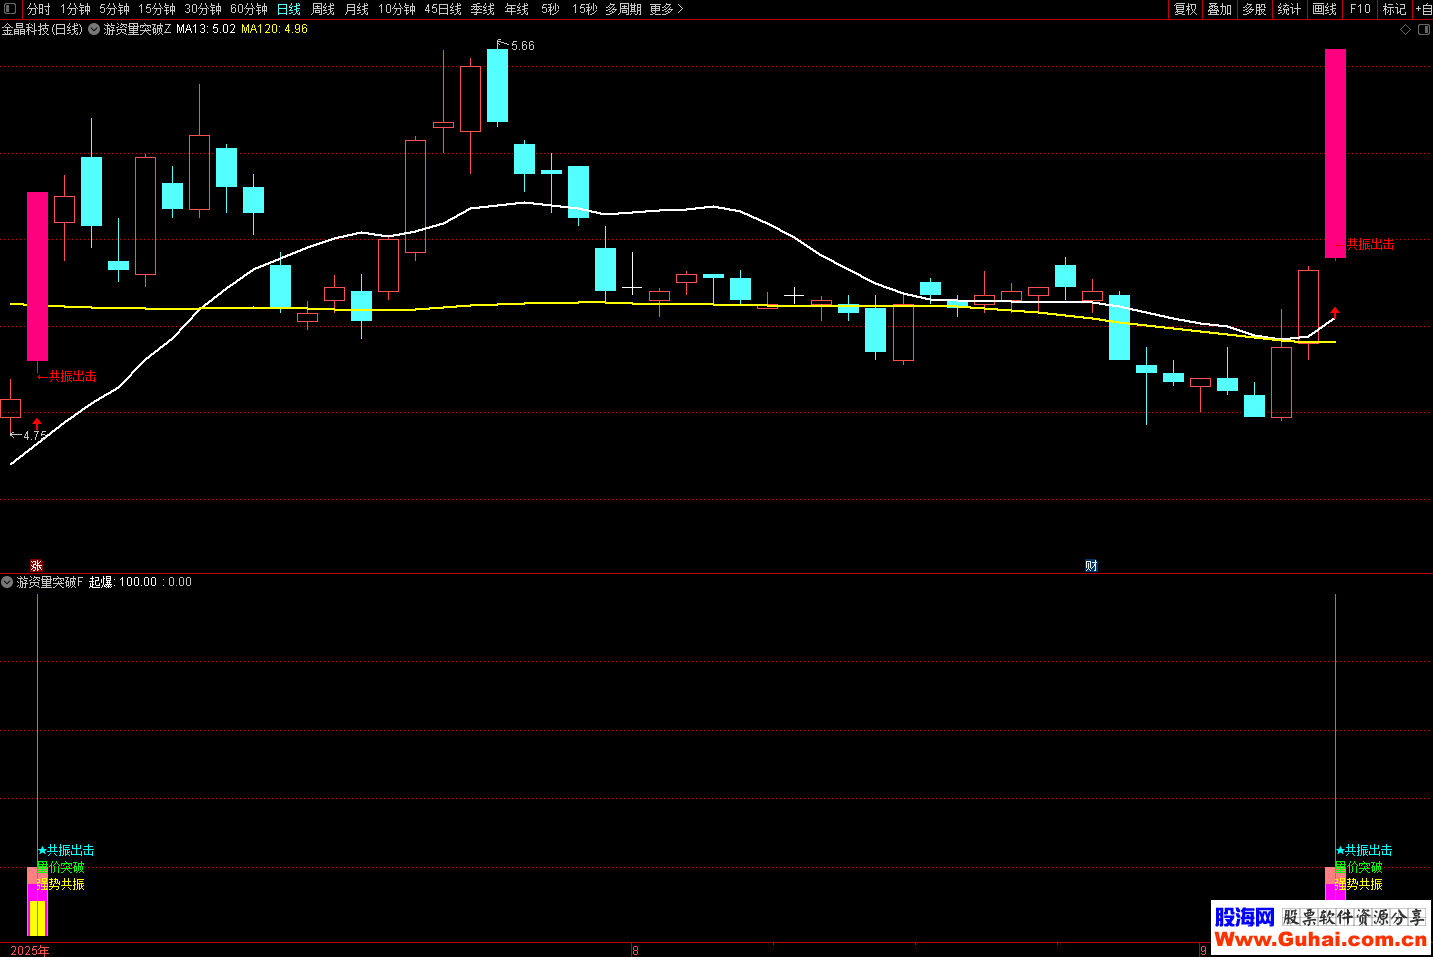Open the 多周期 multi-period view

624,9
